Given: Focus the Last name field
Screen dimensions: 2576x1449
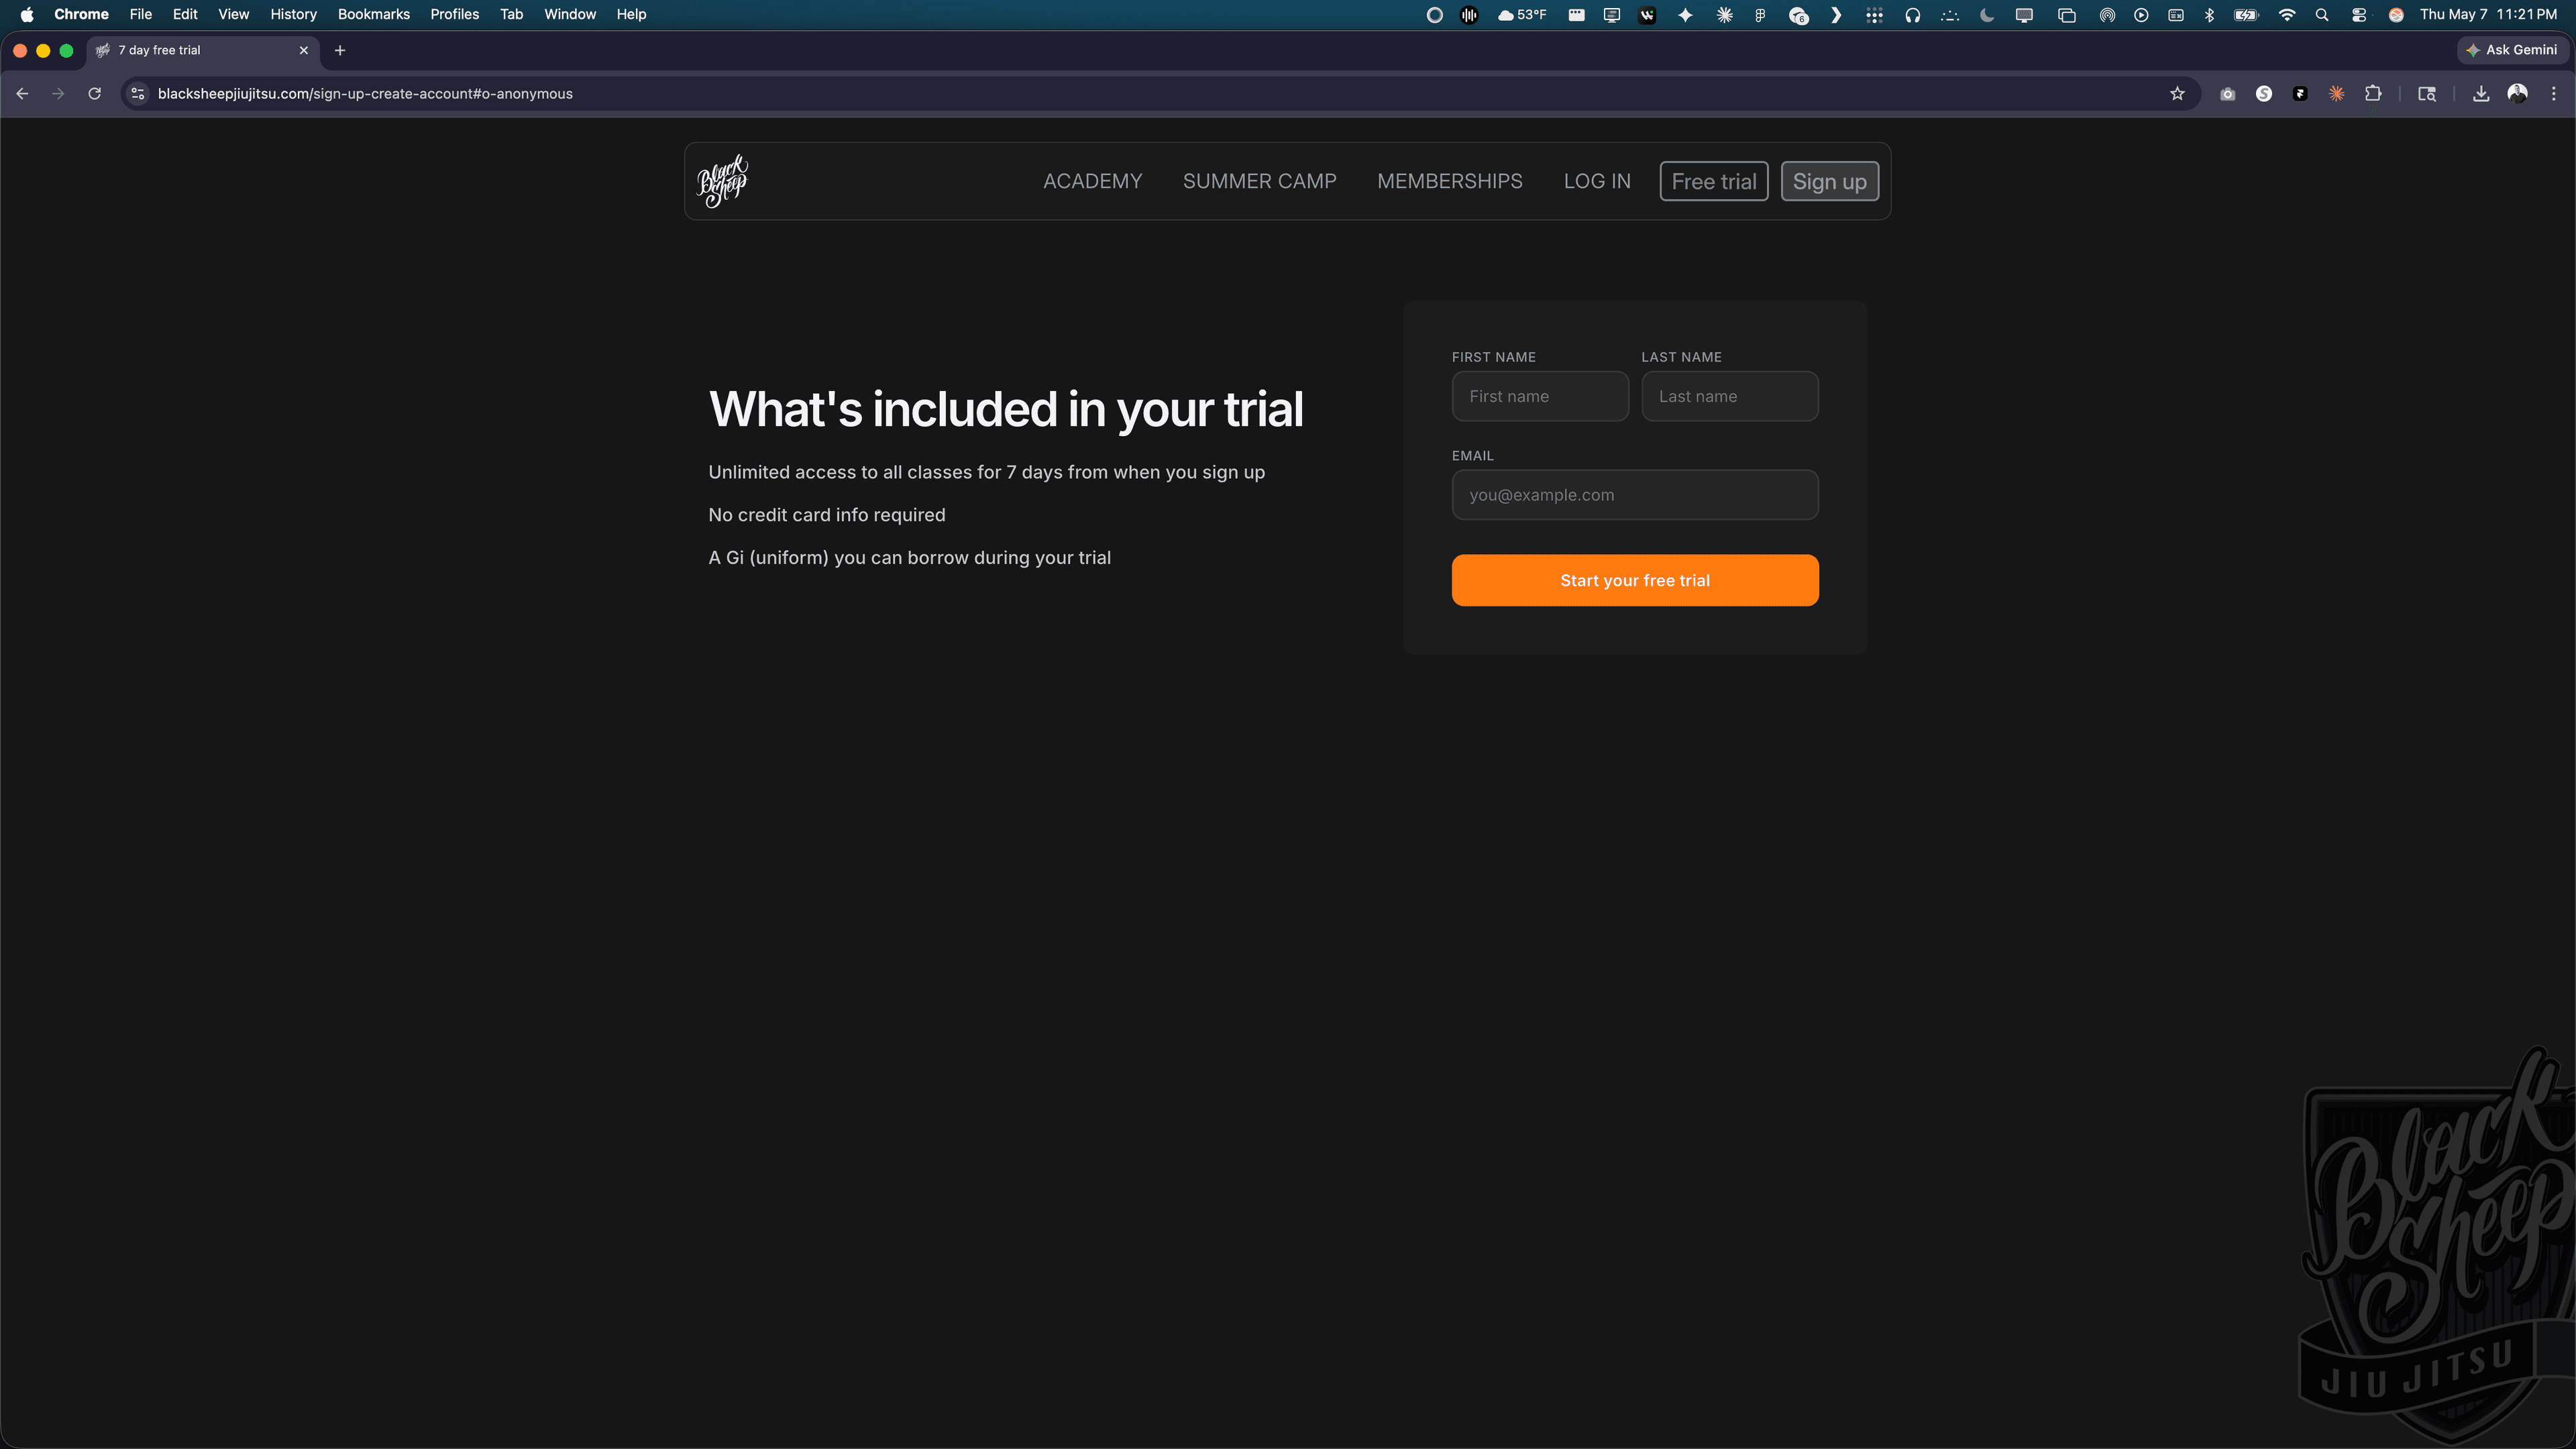Looking at the screenshot, I should tap(1730, 396).
